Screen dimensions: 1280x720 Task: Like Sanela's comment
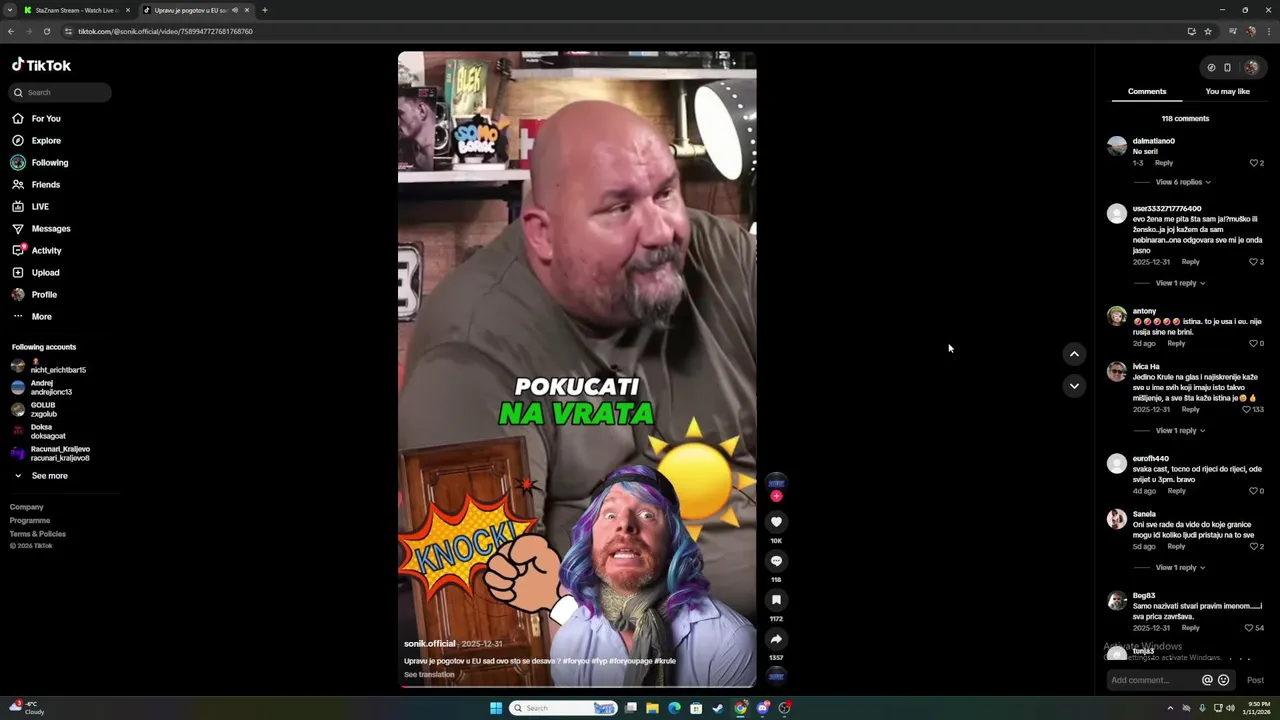[x=1253, y=547]
